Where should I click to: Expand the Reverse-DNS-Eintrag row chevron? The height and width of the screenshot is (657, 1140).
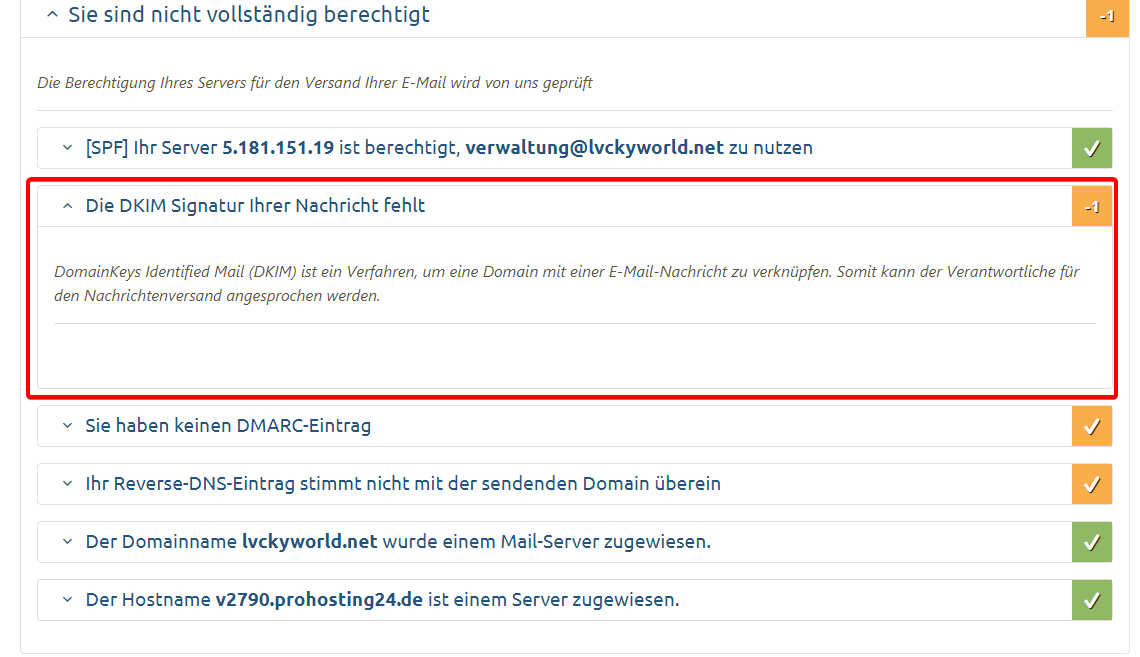pyautogui.click(x=67, y=484)
